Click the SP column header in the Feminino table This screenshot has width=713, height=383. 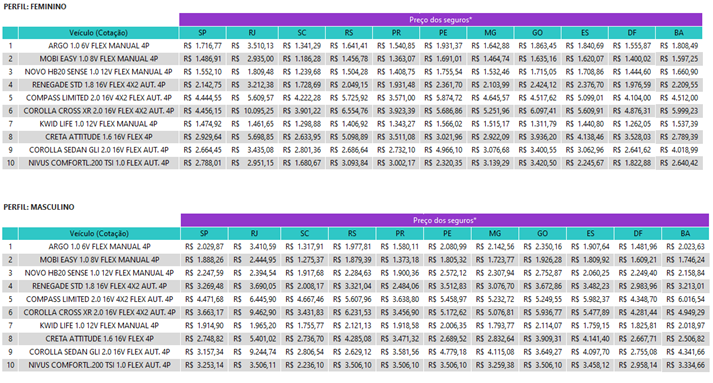pyautogui.click(x=202, y=33)
